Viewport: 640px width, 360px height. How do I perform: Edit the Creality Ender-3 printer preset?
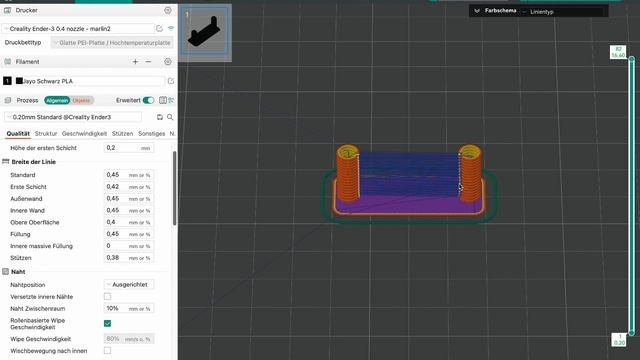tap(160, 28)
